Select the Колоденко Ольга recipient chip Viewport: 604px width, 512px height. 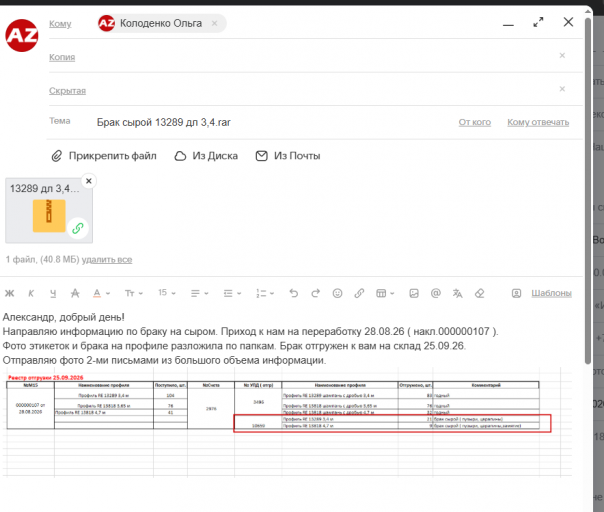coord(161,24)
